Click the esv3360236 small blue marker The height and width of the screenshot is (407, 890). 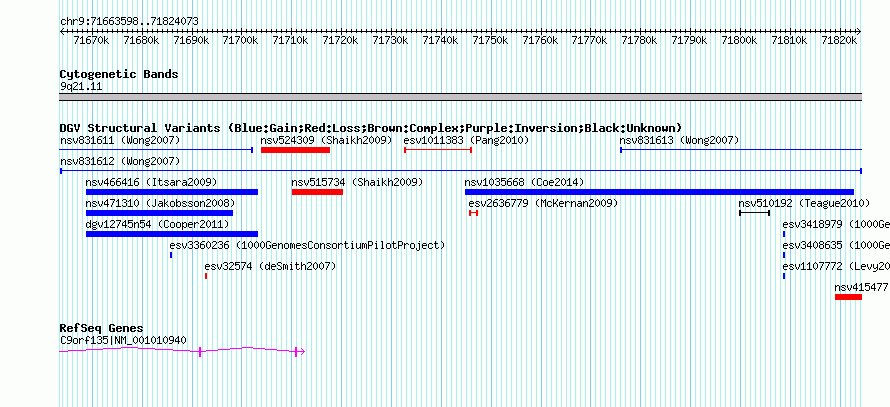click(171, 255)
